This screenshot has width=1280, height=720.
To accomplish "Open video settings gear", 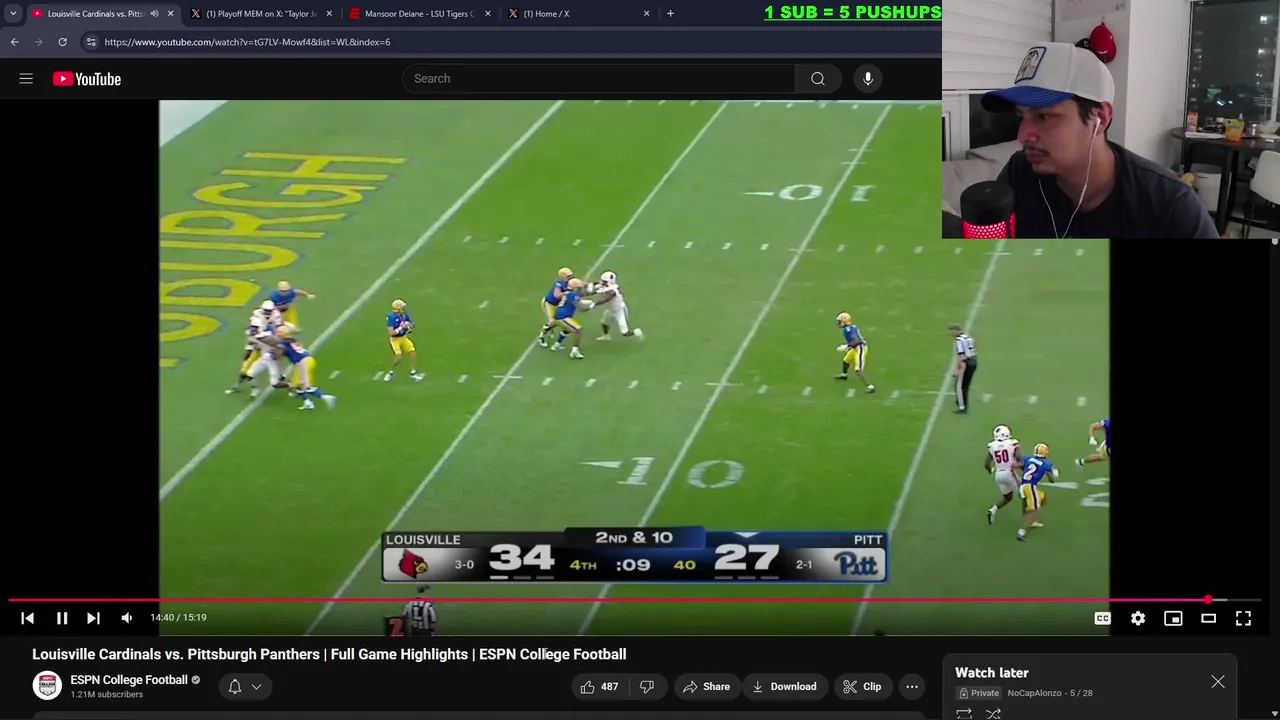I will tap(1138, 618).
